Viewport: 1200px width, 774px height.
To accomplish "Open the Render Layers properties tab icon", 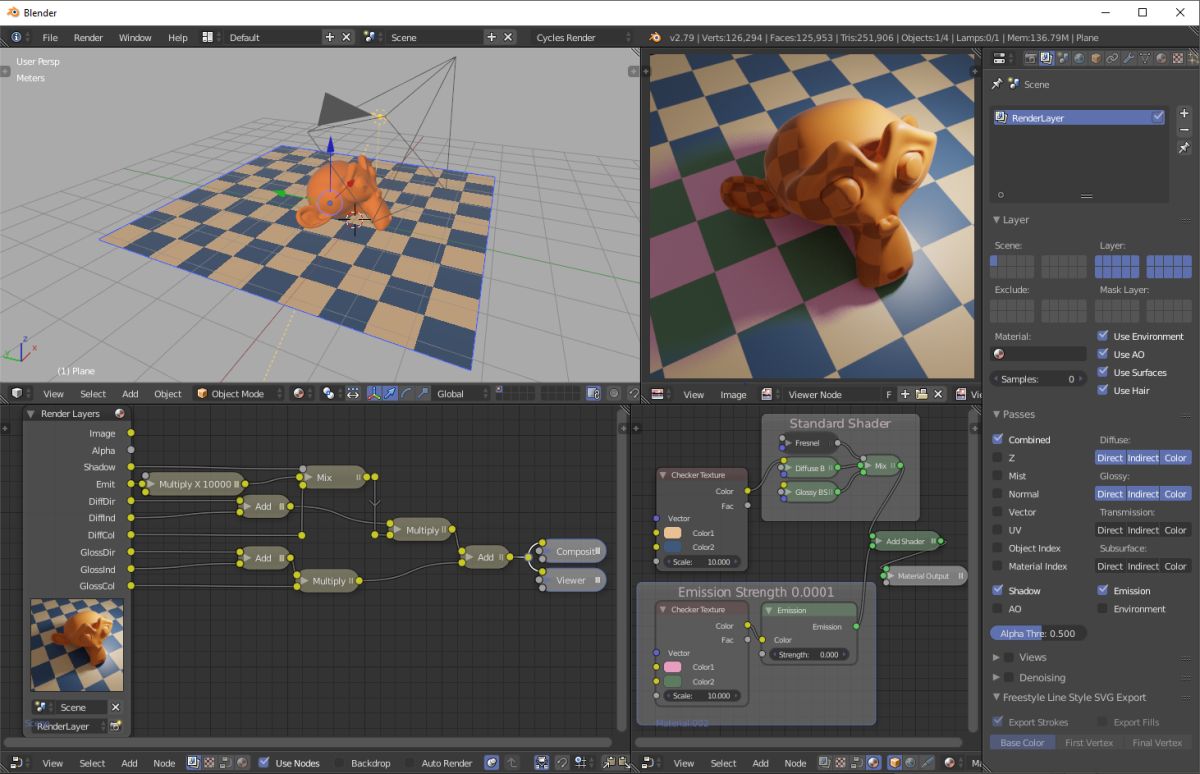I will [1046, 59].
